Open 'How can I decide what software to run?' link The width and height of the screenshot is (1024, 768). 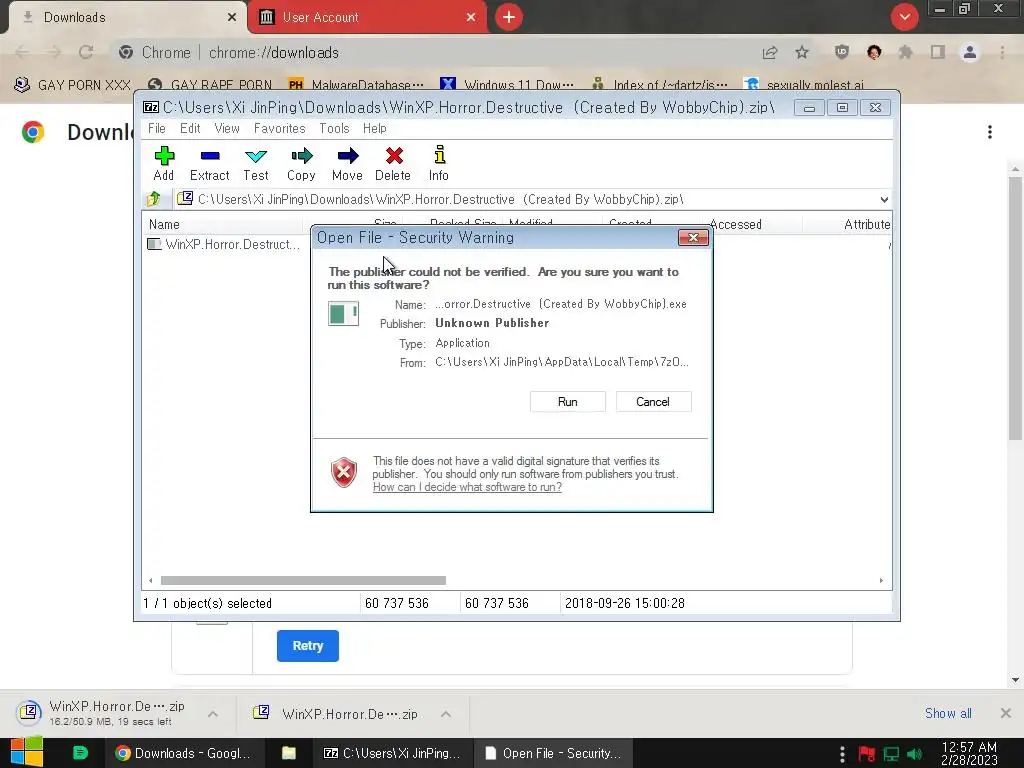[467, 487]
